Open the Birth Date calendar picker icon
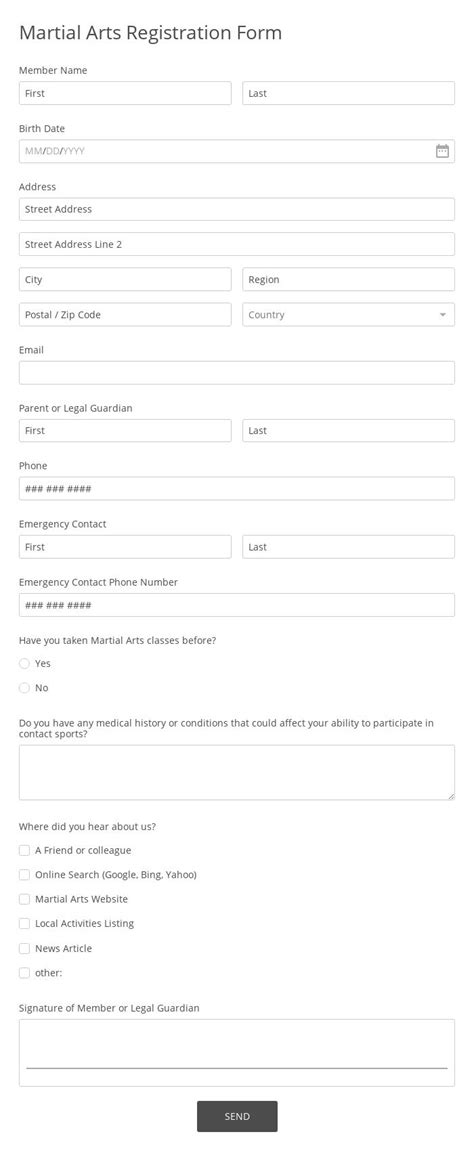This screenshot has height=1151, width=474. (442, 151)
